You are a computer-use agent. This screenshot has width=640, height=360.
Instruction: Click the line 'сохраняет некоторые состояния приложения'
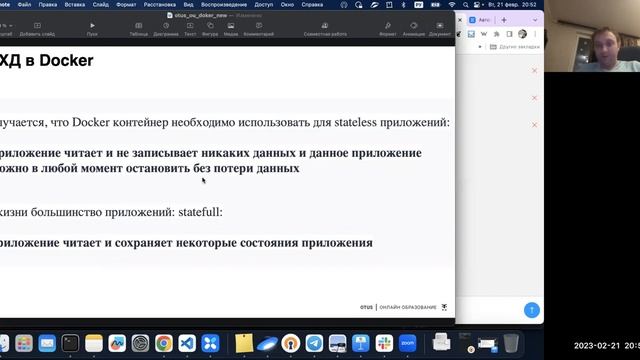244,243
